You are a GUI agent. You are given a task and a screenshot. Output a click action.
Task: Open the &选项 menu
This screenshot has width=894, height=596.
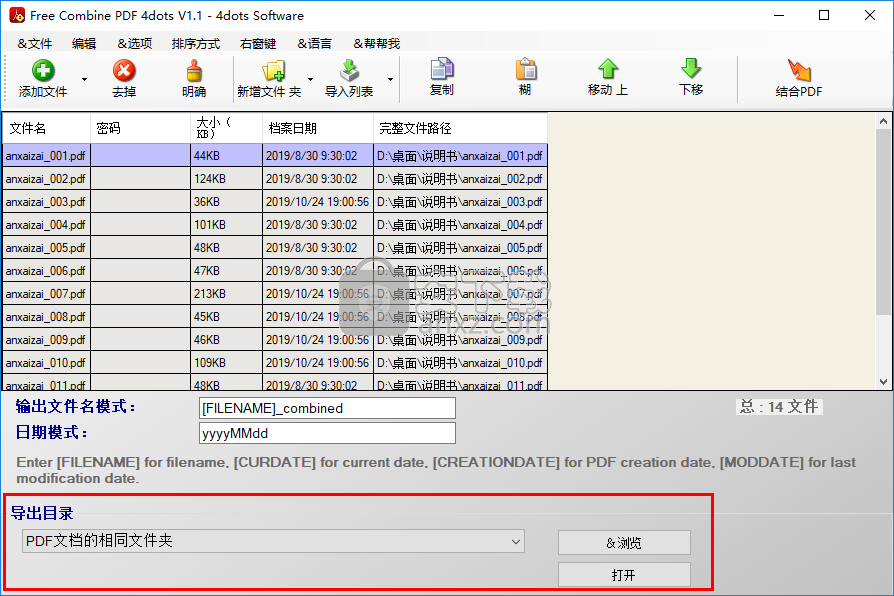tap(135, 43)
